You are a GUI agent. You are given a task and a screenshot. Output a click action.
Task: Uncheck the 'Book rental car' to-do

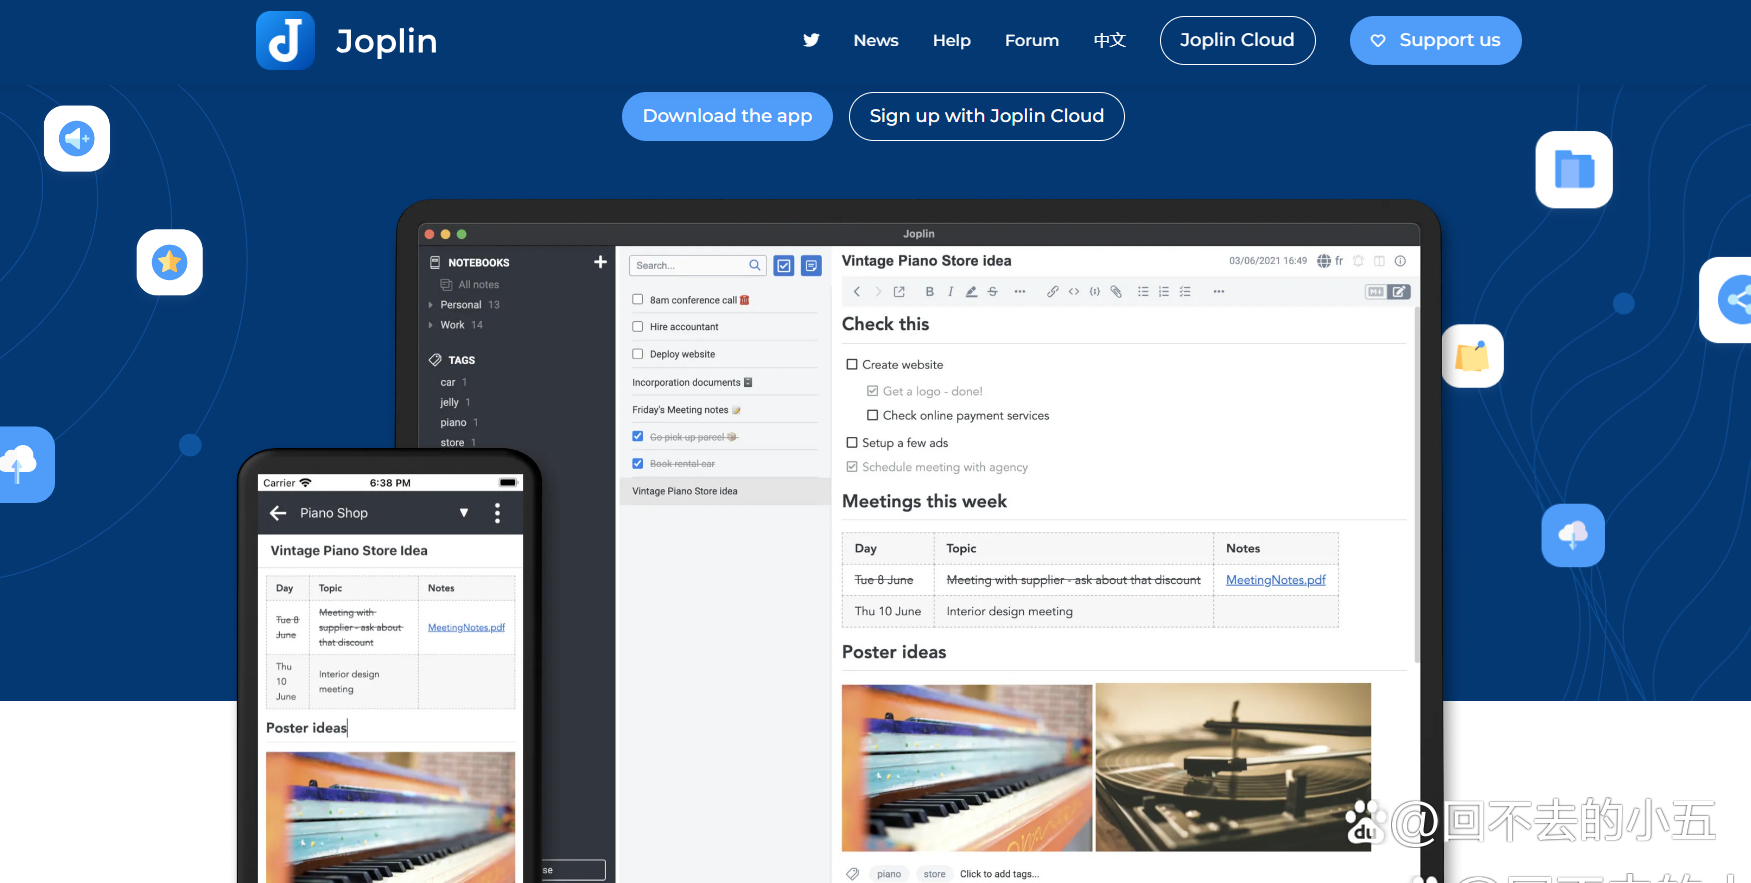(x=638, y=464)
